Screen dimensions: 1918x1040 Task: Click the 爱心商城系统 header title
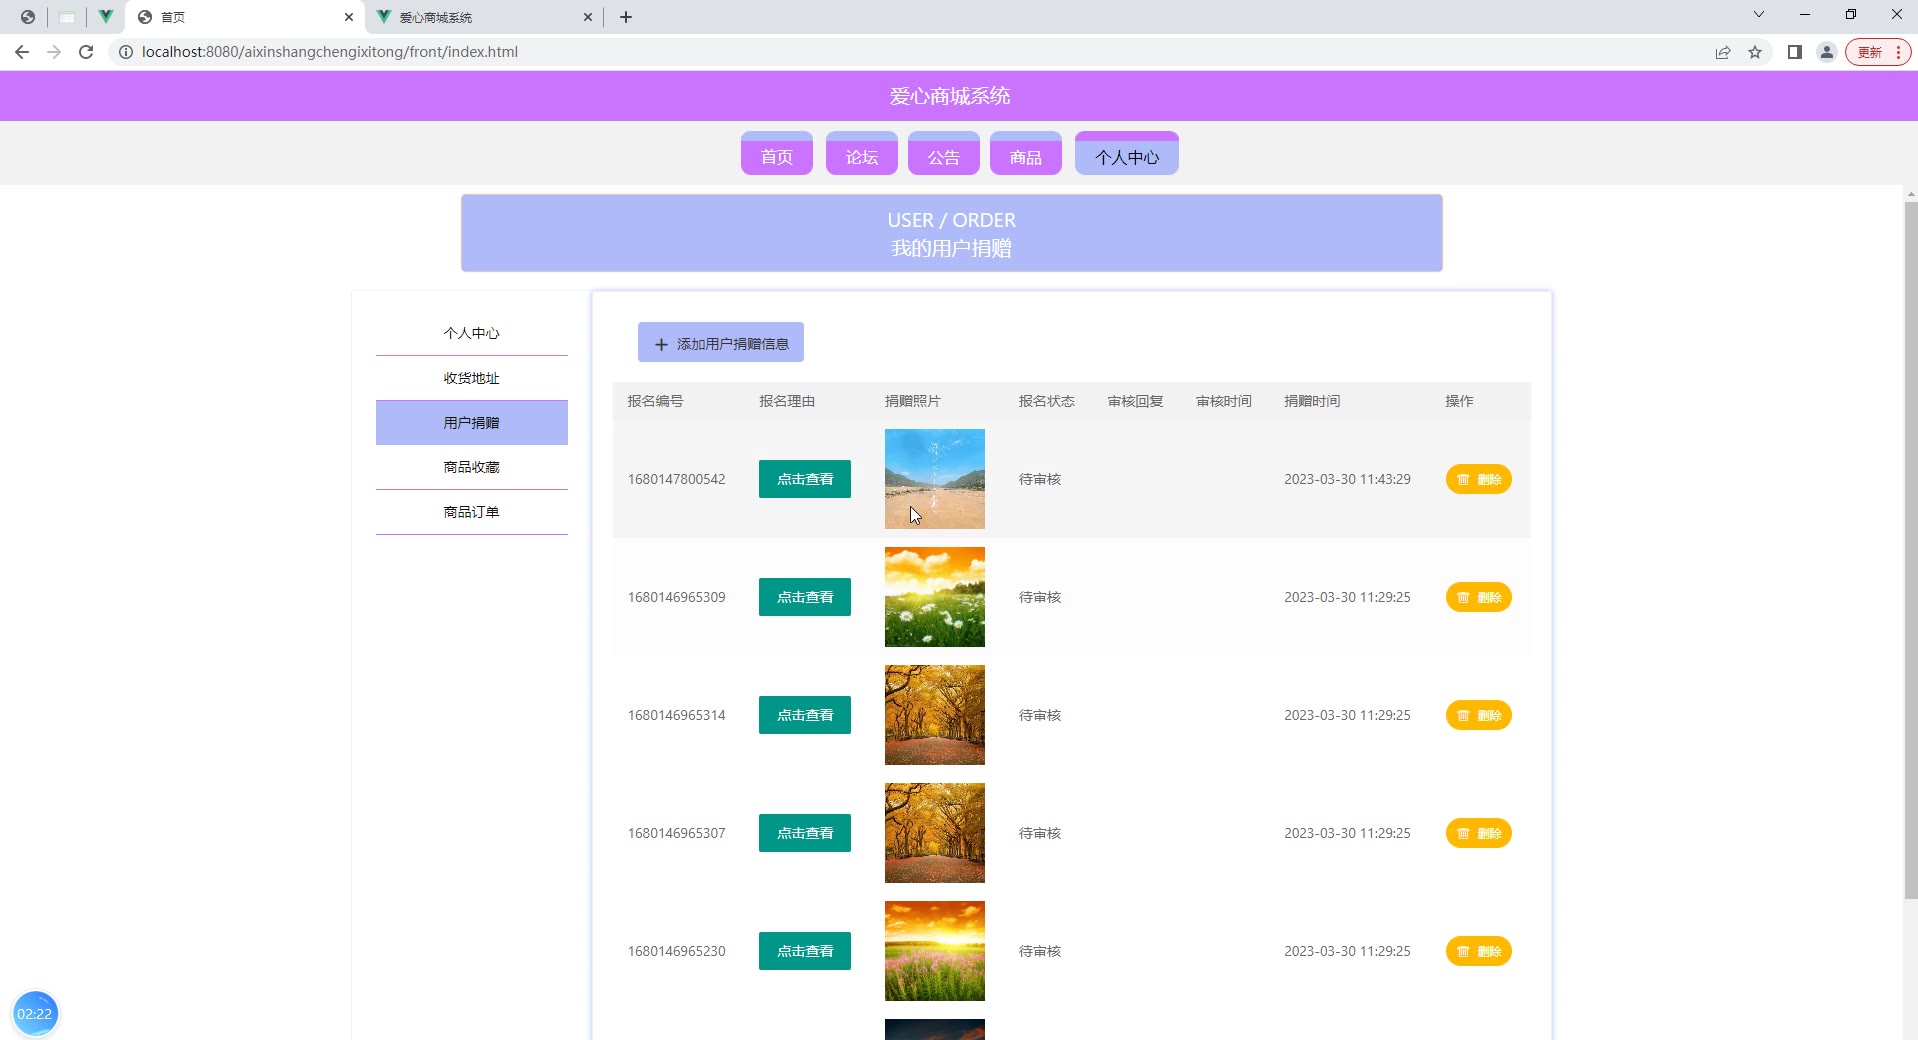[x=950, y=96]
